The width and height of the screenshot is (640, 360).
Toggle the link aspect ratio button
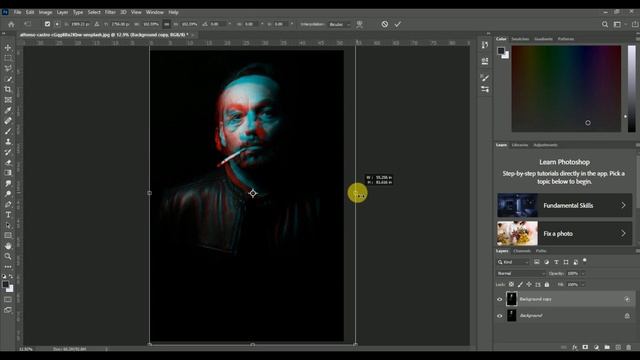pos(167,24)
